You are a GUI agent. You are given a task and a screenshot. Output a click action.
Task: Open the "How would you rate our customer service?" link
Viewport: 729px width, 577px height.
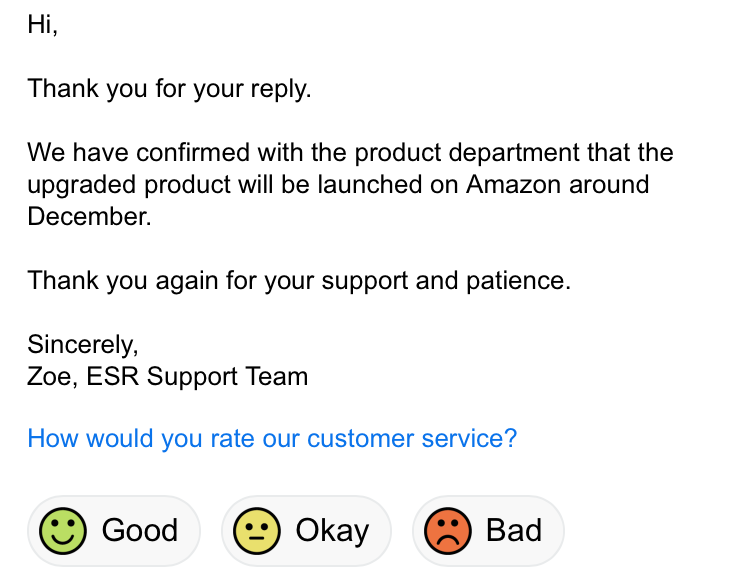coord(272,439)
